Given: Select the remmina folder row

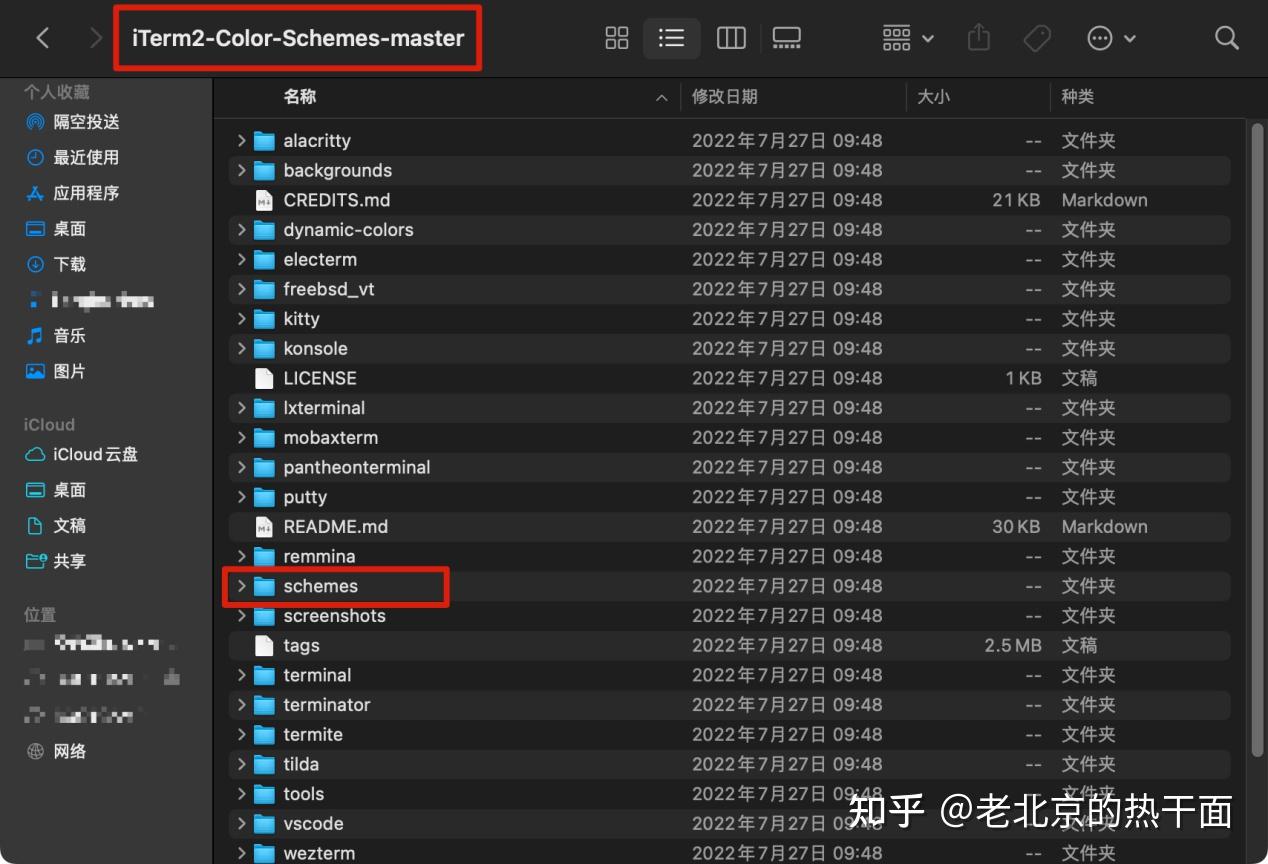Looking at the screenshot, I should click(729, 556).
